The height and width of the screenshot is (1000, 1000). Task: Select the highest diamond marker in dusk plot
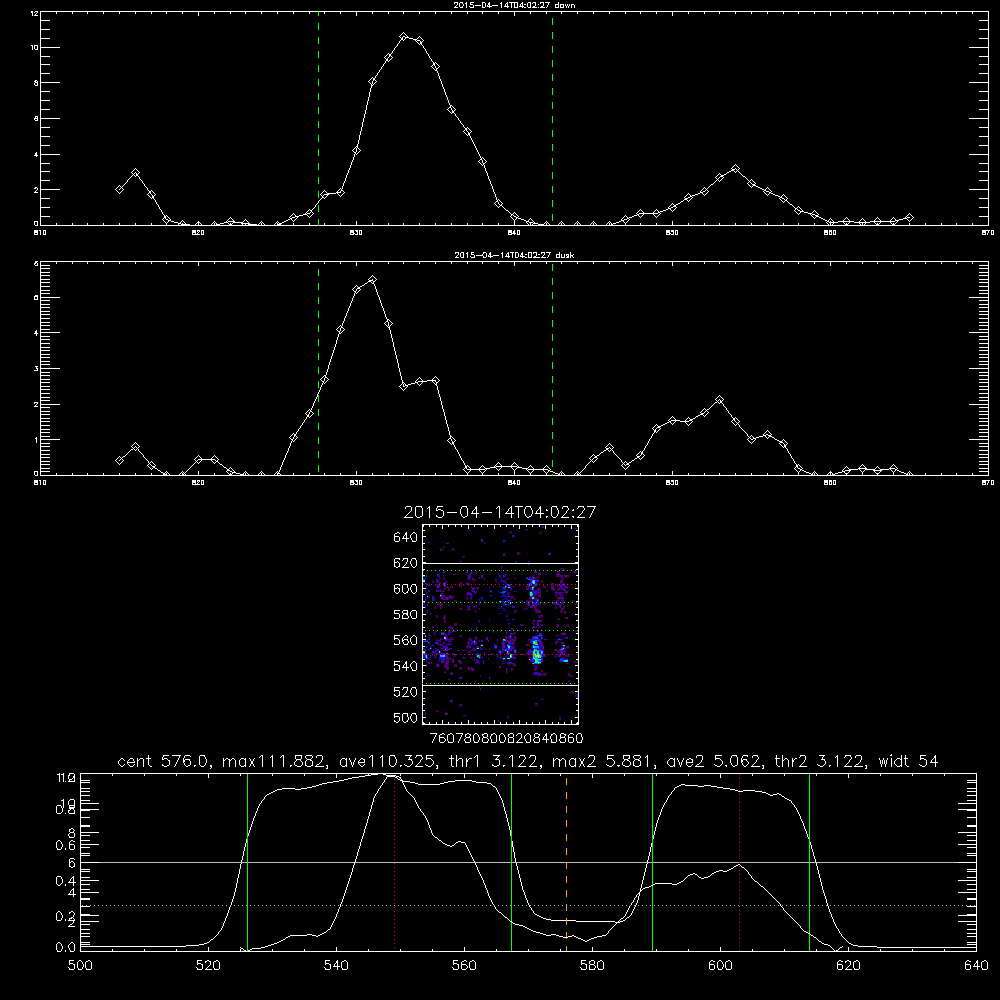[x=372, y=280]
